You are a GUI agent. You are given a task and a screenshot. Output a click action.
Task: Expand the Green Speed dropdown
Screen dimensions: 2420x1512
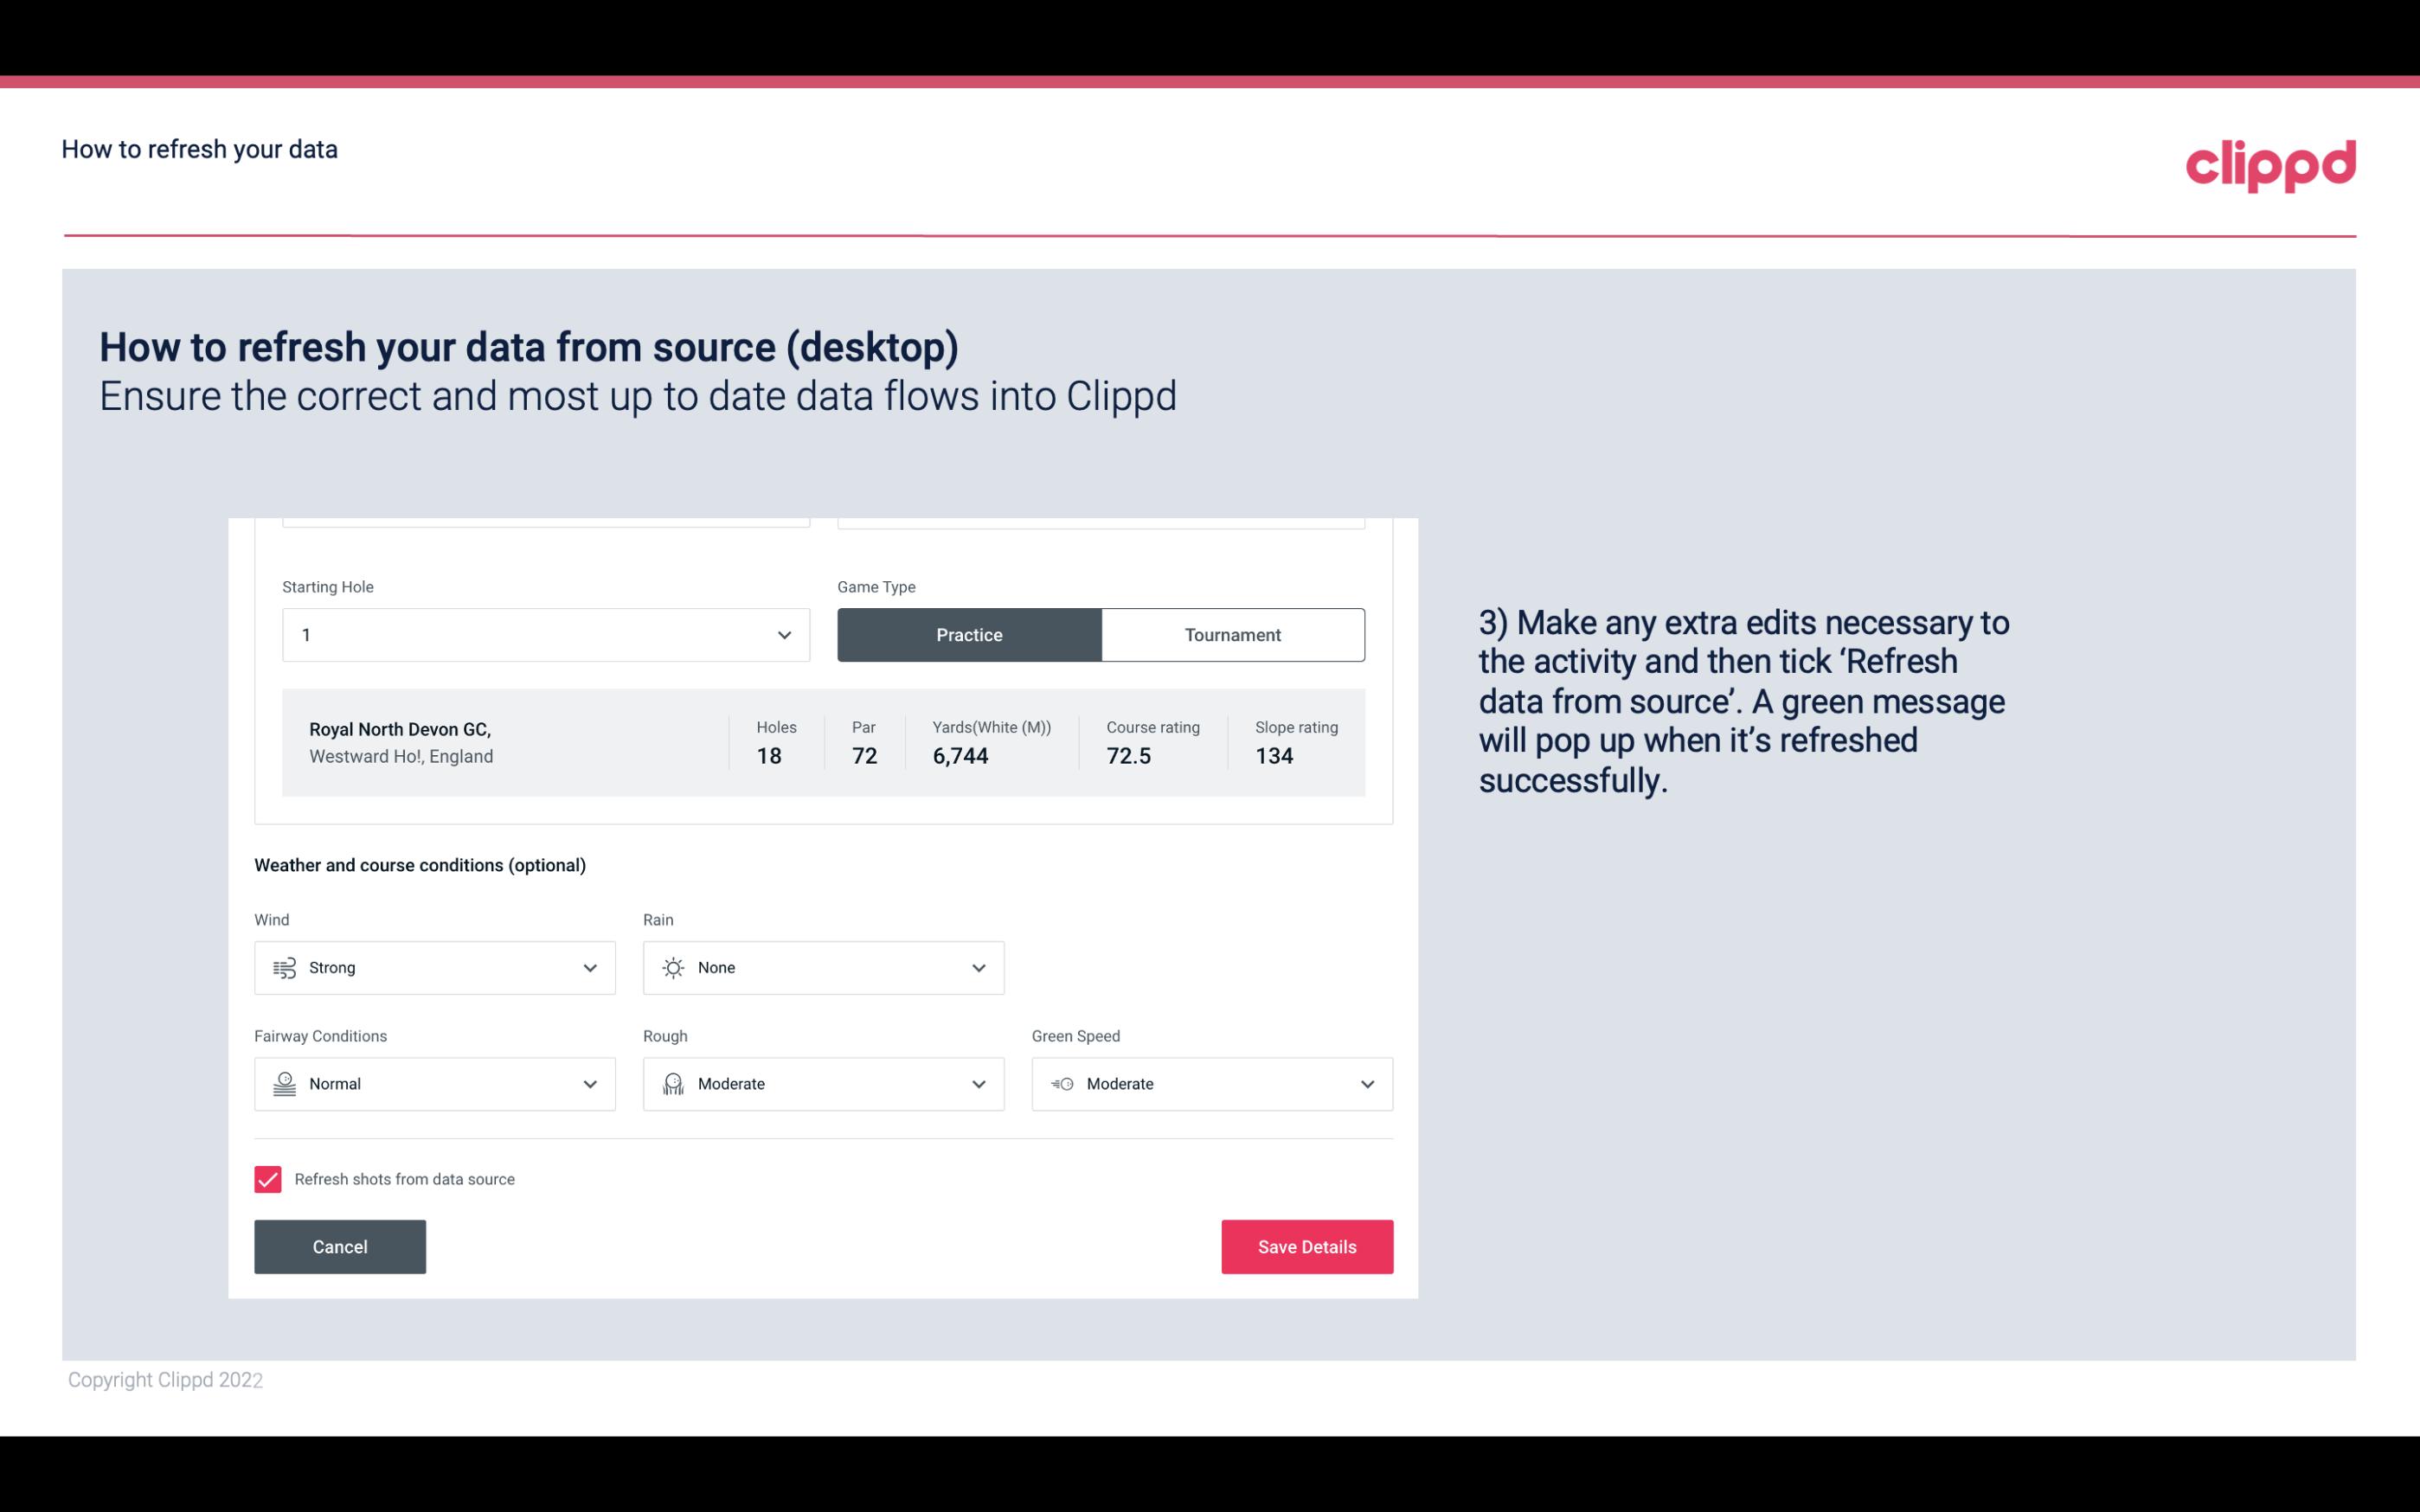click(x=1215, y=1084)
